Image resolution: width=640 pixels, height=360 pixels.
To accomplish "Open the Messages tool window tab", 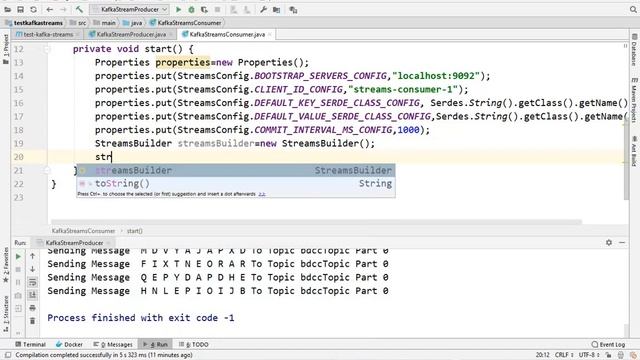I will [x=113, y=344].
